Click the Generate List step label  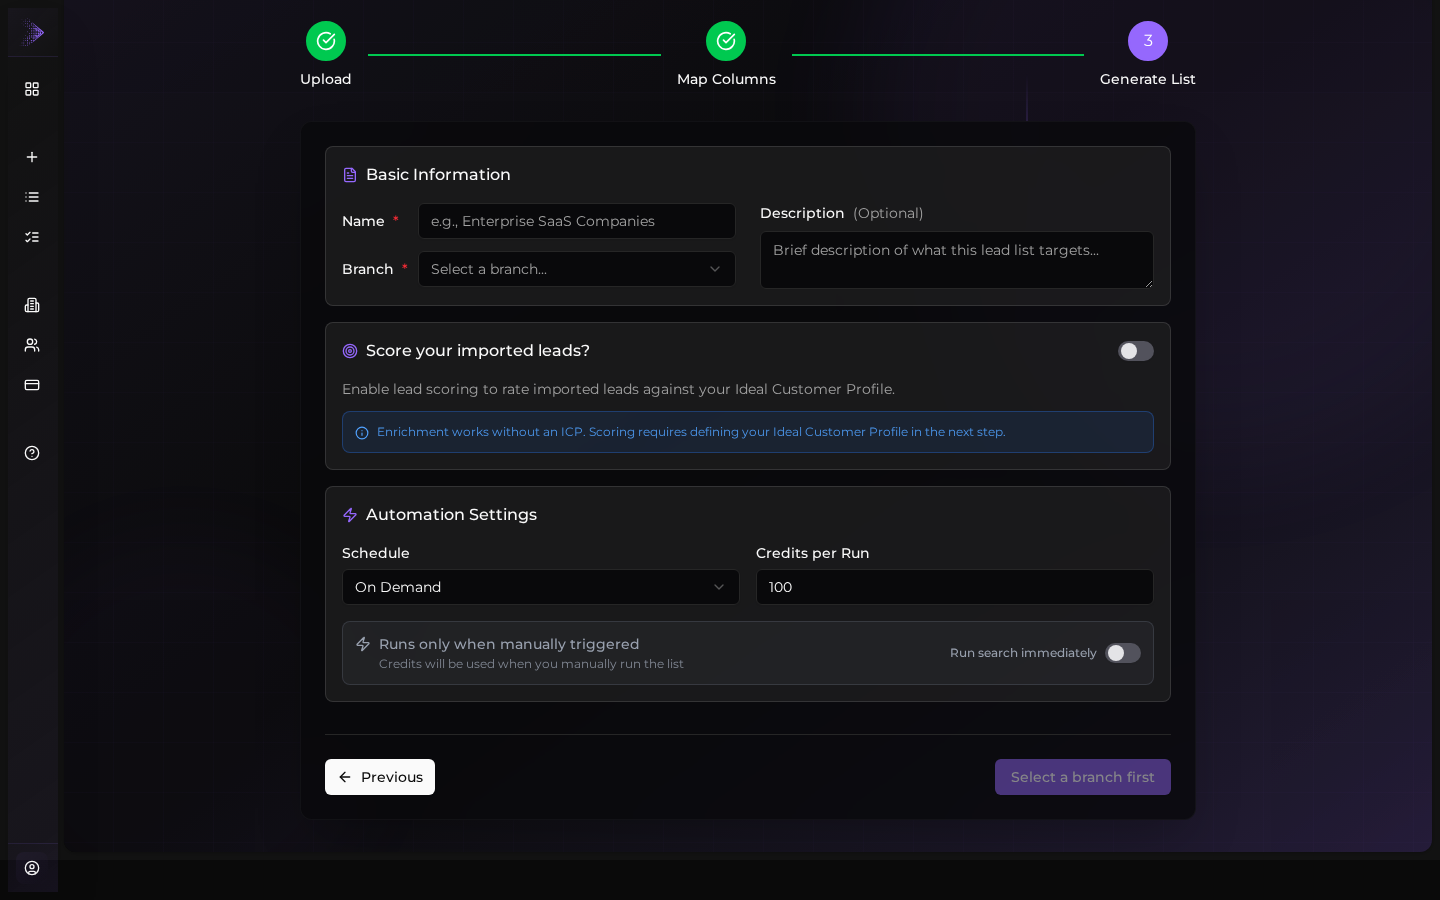[x=1148, y=79]
